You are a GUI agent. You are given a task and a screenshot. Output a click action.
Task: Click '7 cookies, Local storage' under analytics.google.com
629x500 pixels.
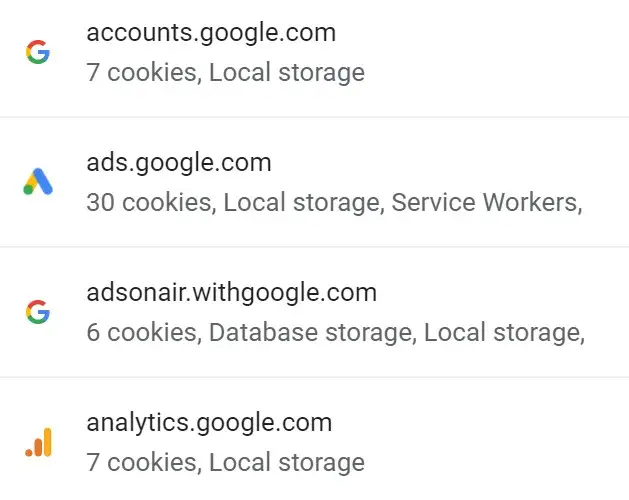click(225, 462)
